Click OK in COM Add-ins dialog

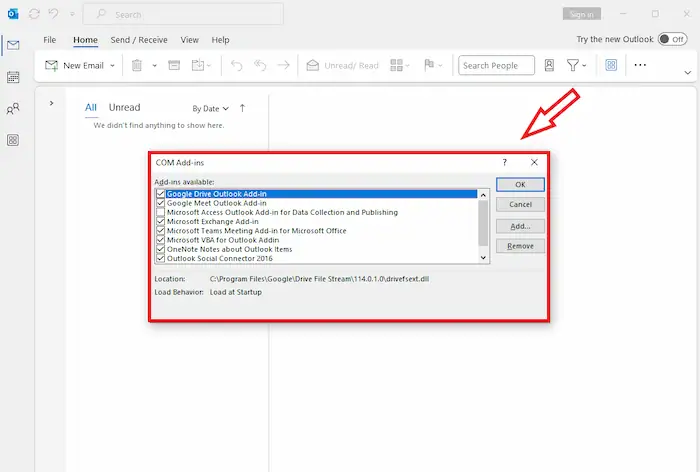pos(520,184)
